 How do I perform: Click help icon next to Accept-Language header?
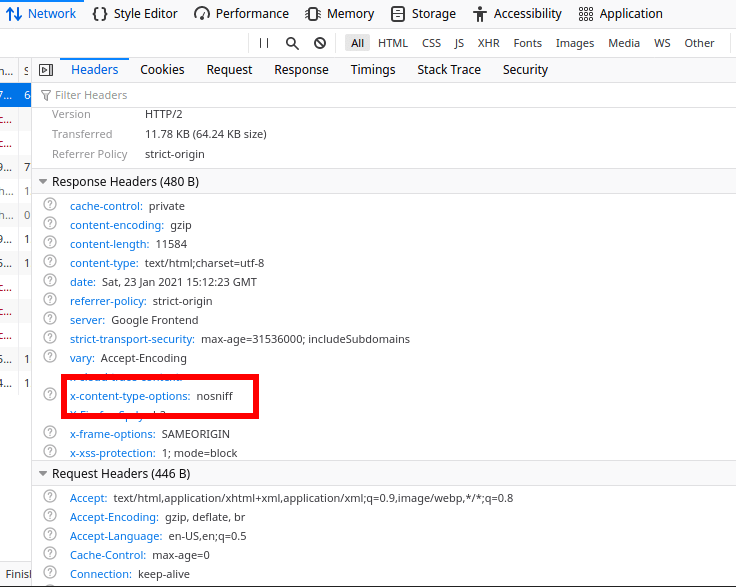(x=50, y=534)
